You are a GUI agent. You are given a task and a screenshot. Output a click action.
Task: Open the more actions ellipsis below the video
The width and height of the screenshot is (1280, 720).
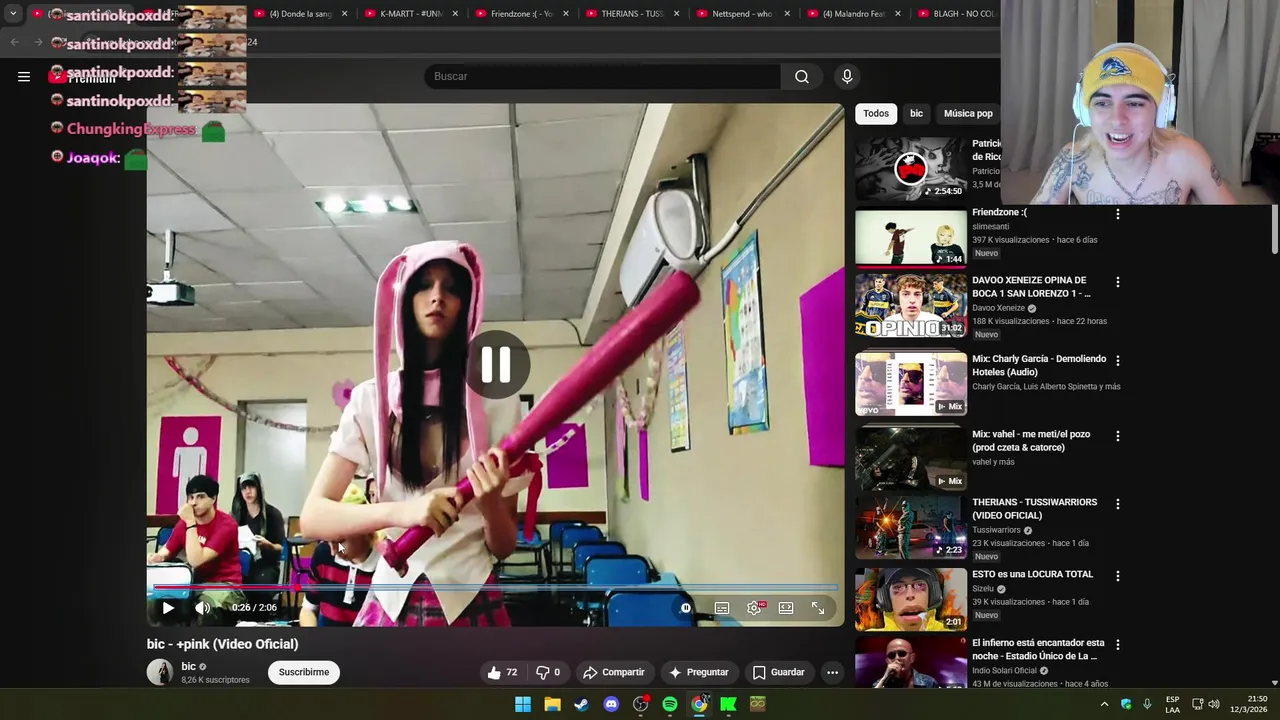pyautogui.click(x=832, y=672)
